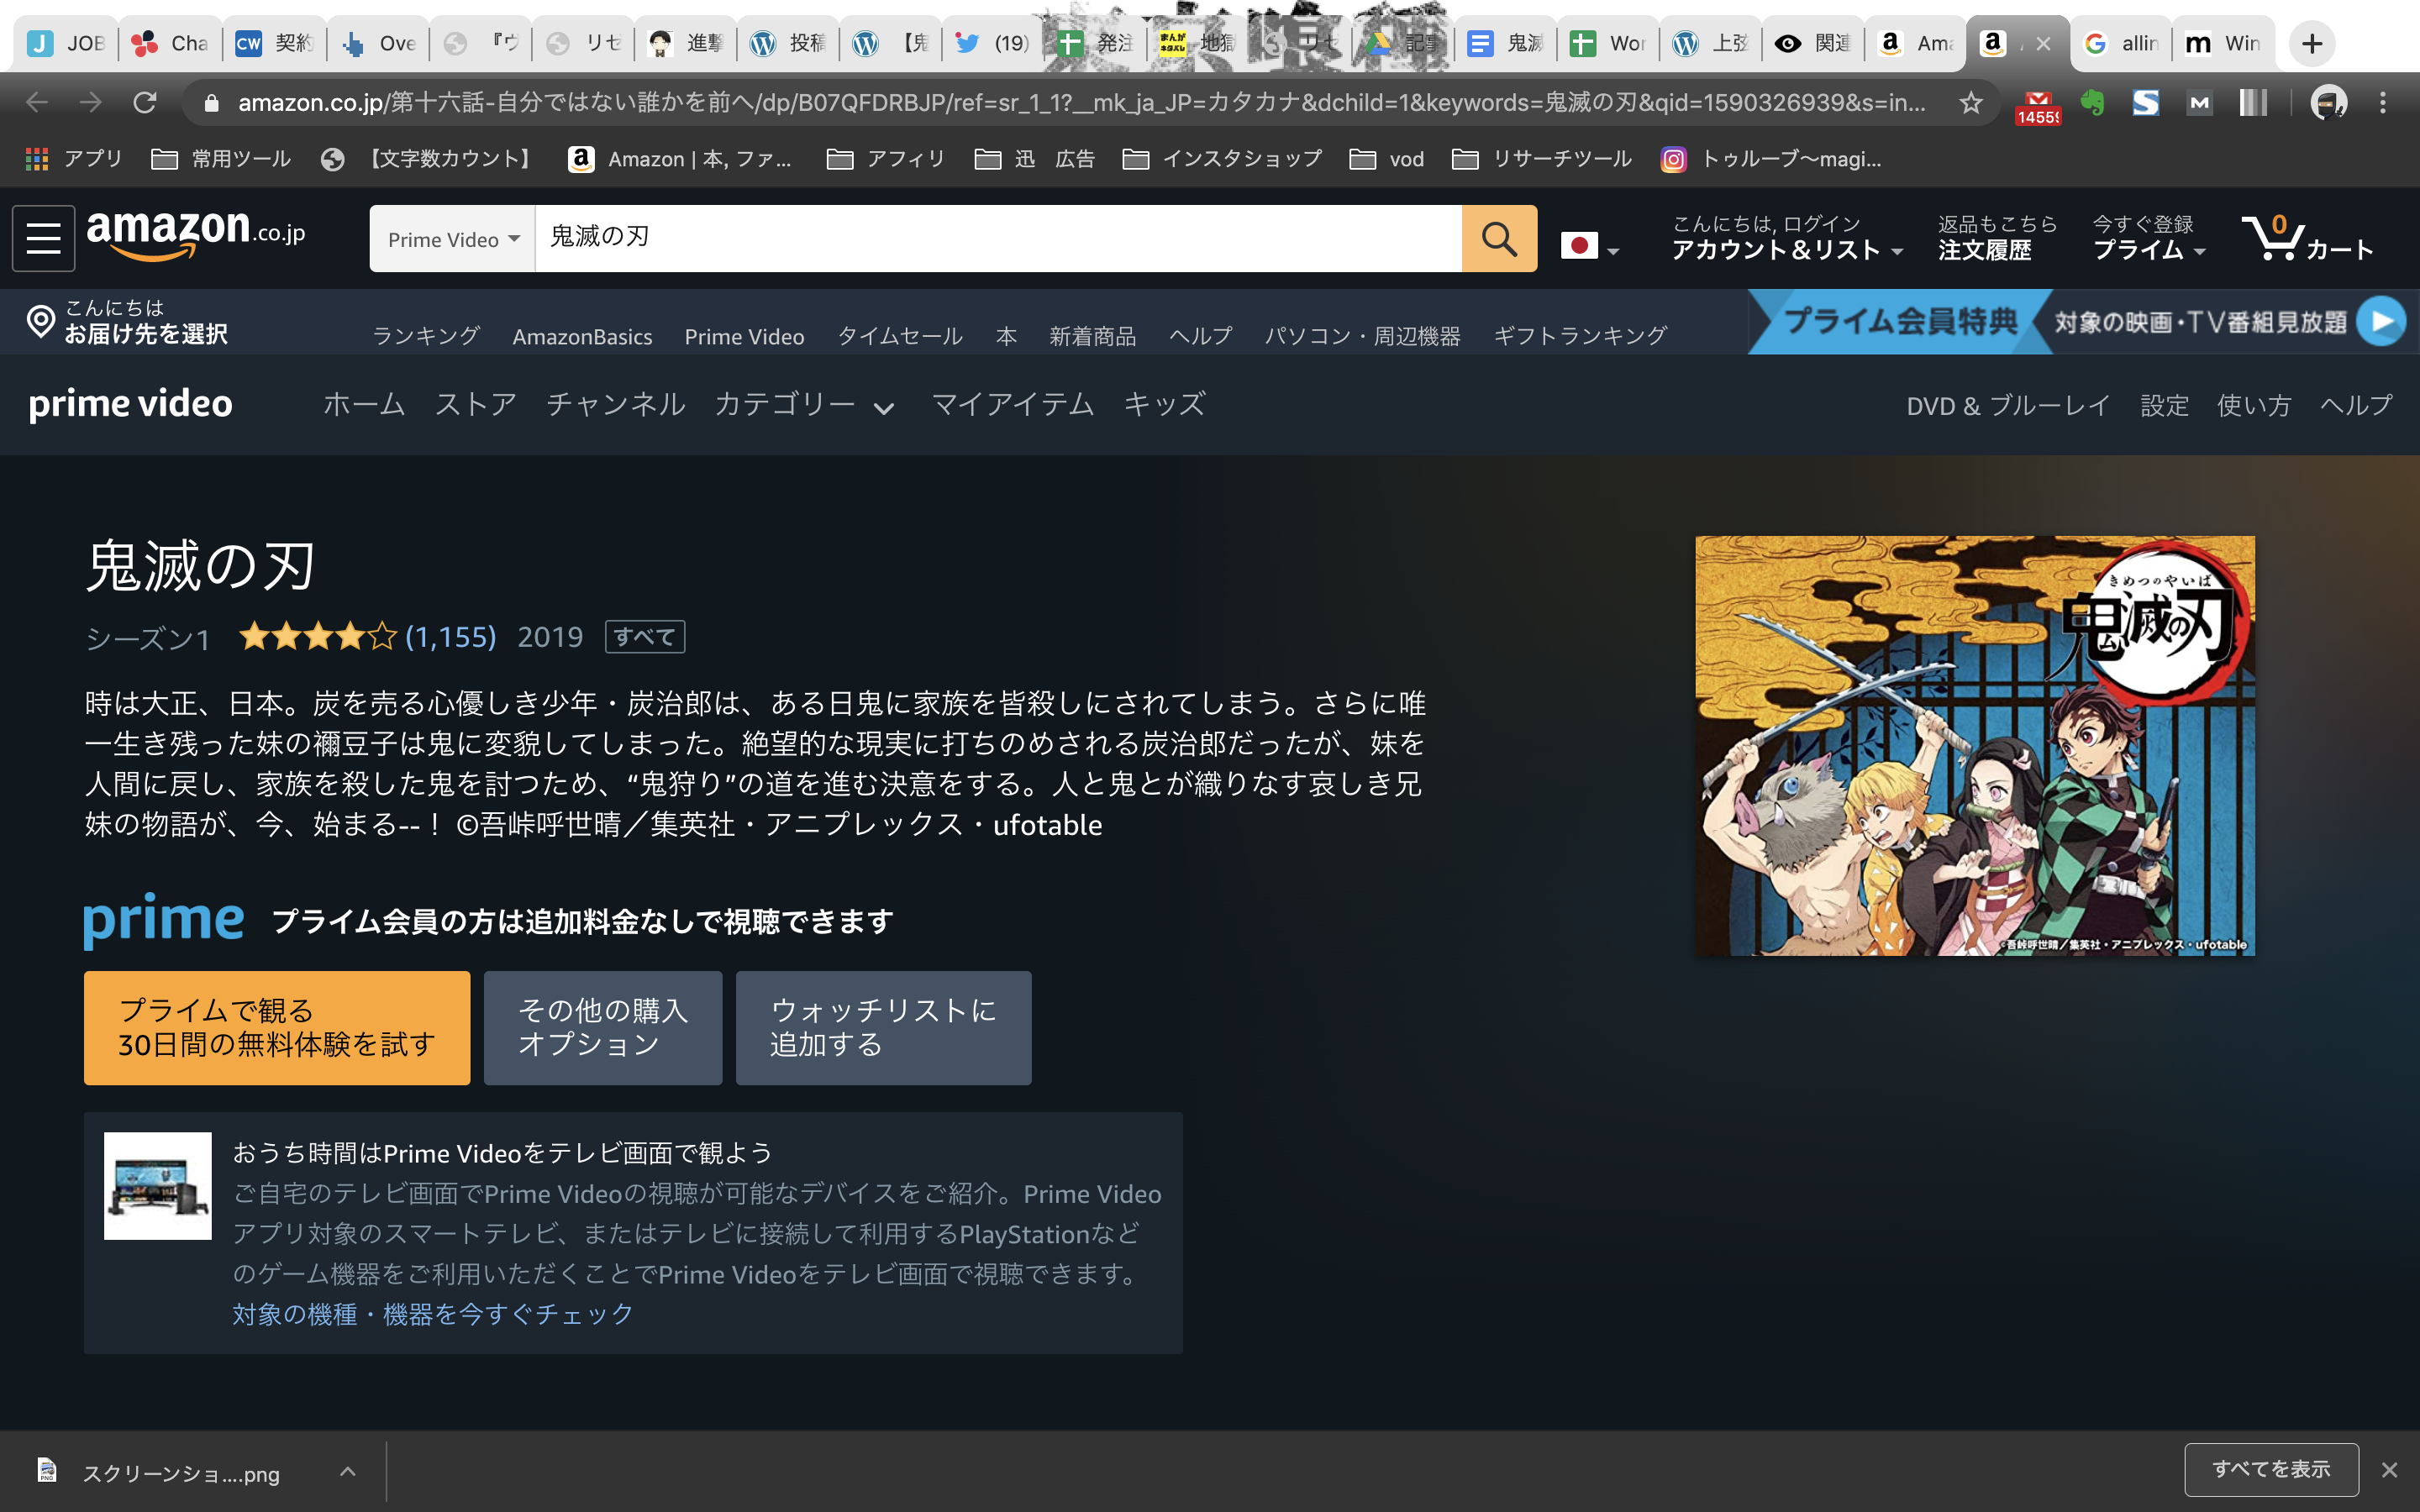Go to prime video ストア tab
Viewport: 2420px width, 1512px height.
click(475, 404)
